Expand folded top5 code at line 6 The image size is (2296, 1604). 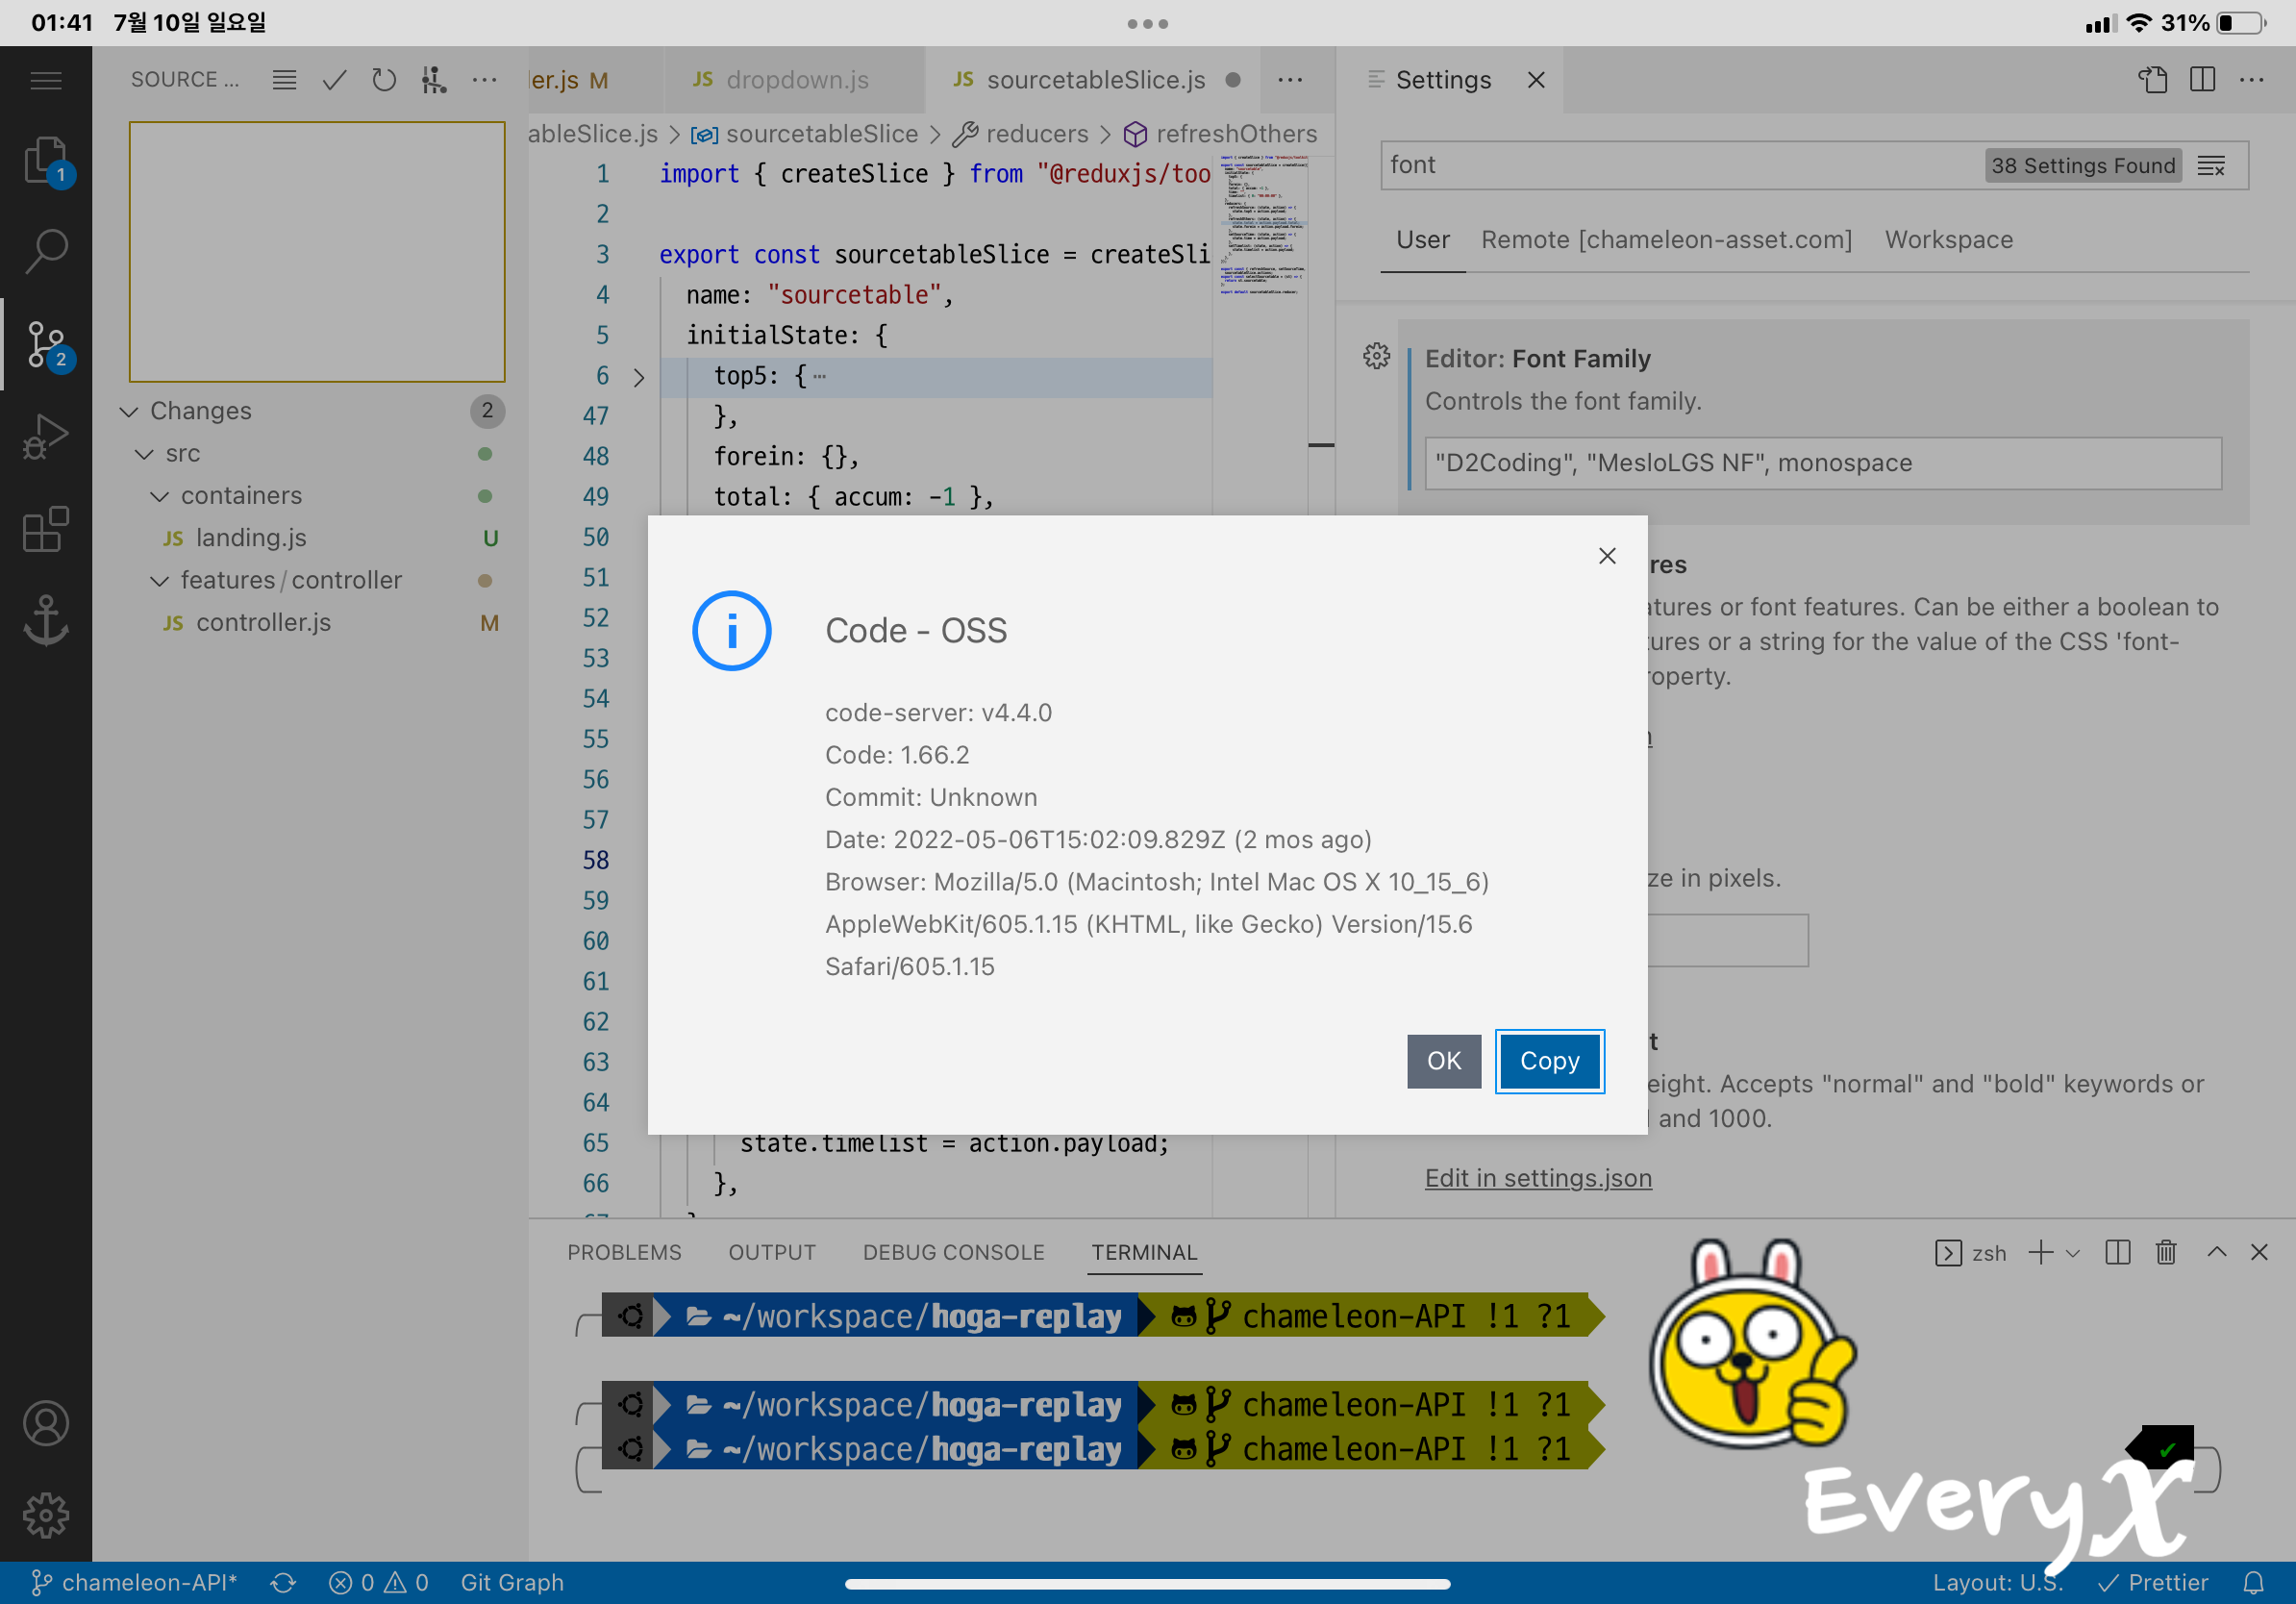coord(639,377)
